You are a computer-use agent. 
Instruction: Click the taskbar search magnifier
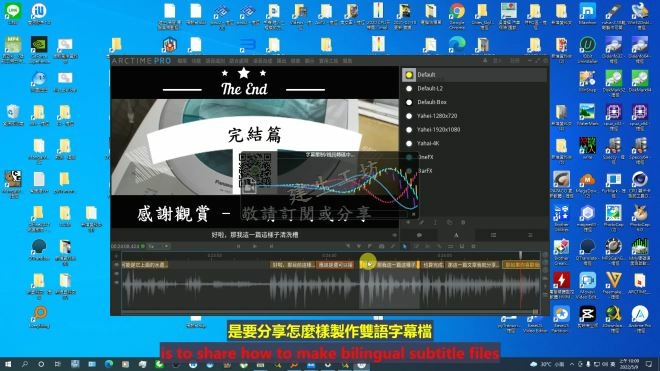24,364
